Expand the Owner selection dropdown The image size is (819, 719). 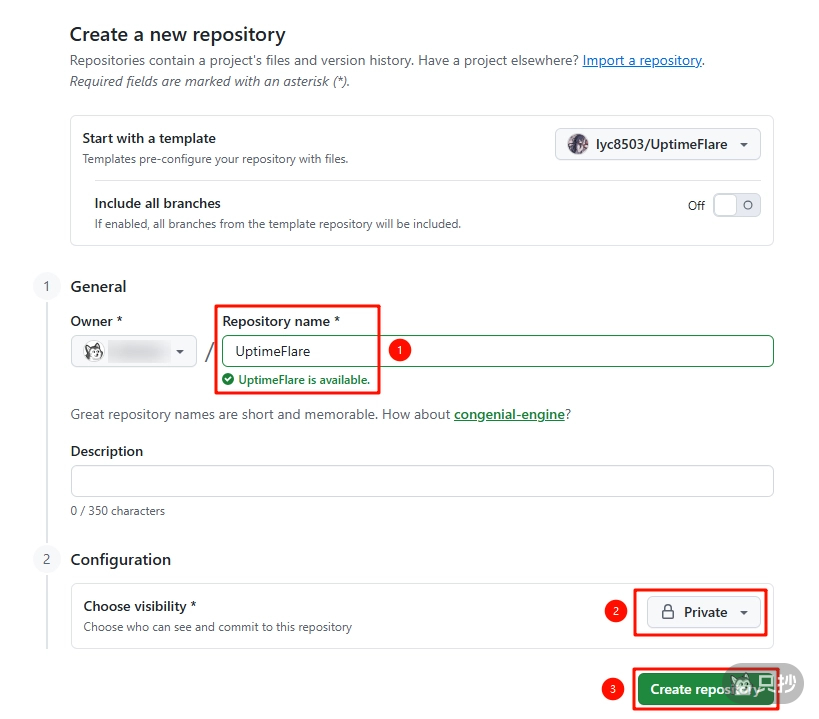pos(134,352)
